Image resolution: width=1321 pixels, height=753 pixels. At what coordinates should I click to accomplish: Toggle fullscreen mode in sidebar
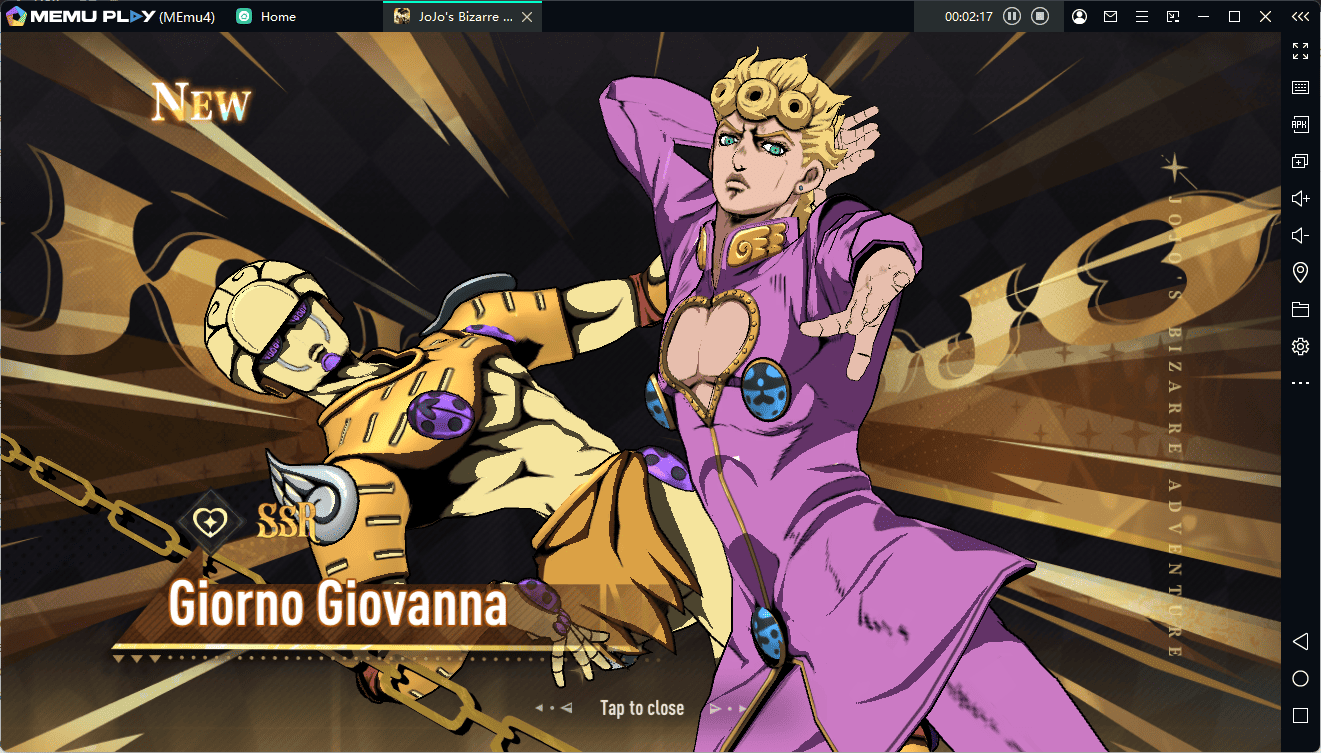coord(1300,51)
